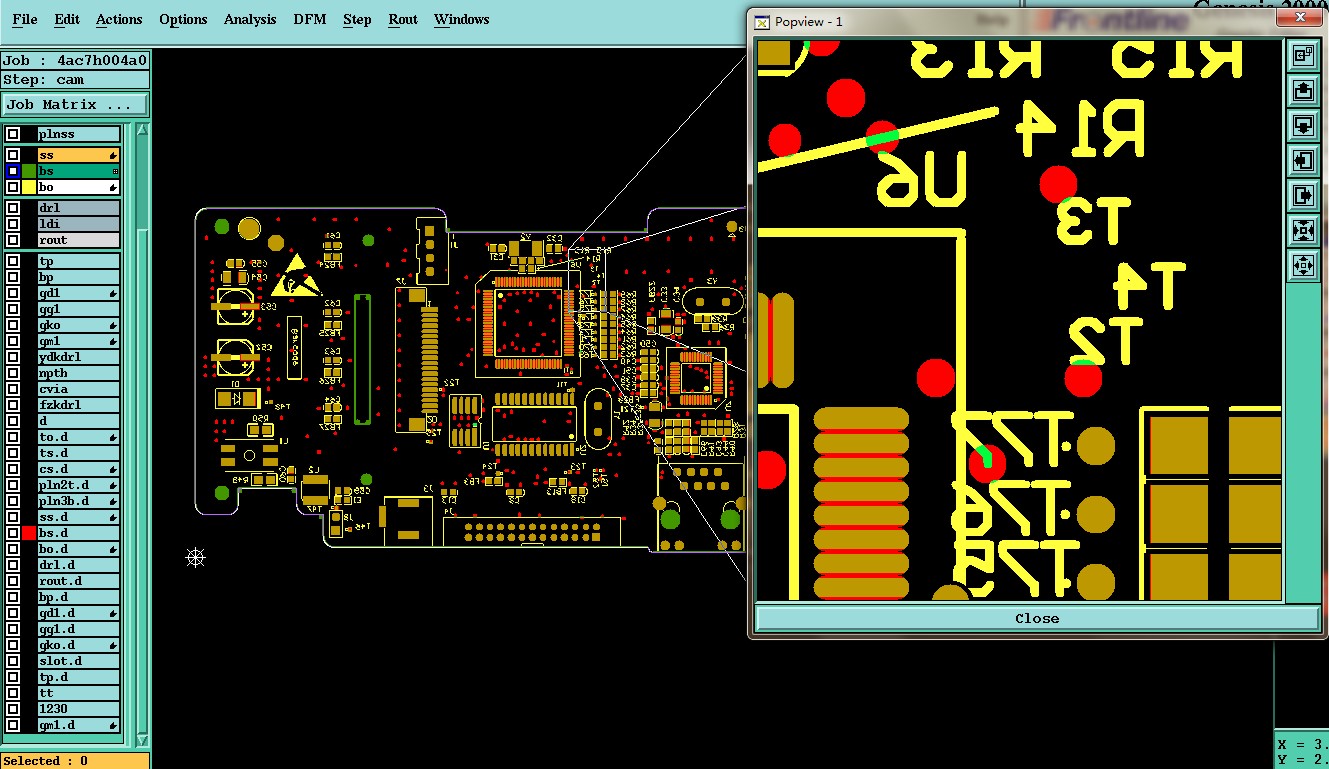Select the cvia layer name
Viewport: 1329px width, 769px height.
point(78,390)
